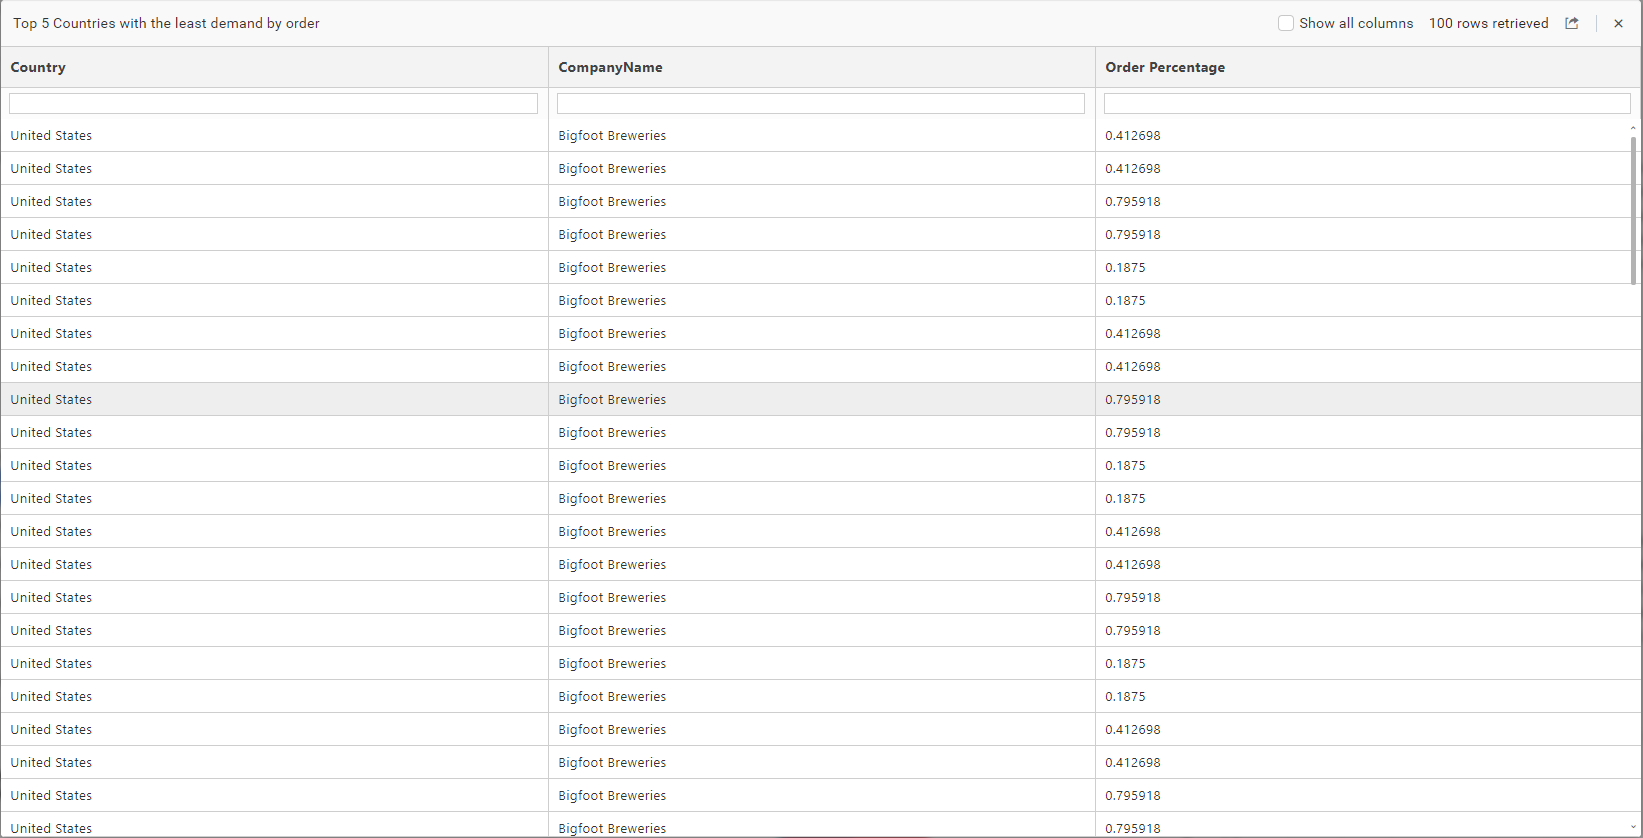
Task: Click the 'Top 5 Countries with the least demand' title
Action: click(x=166, y=23)
